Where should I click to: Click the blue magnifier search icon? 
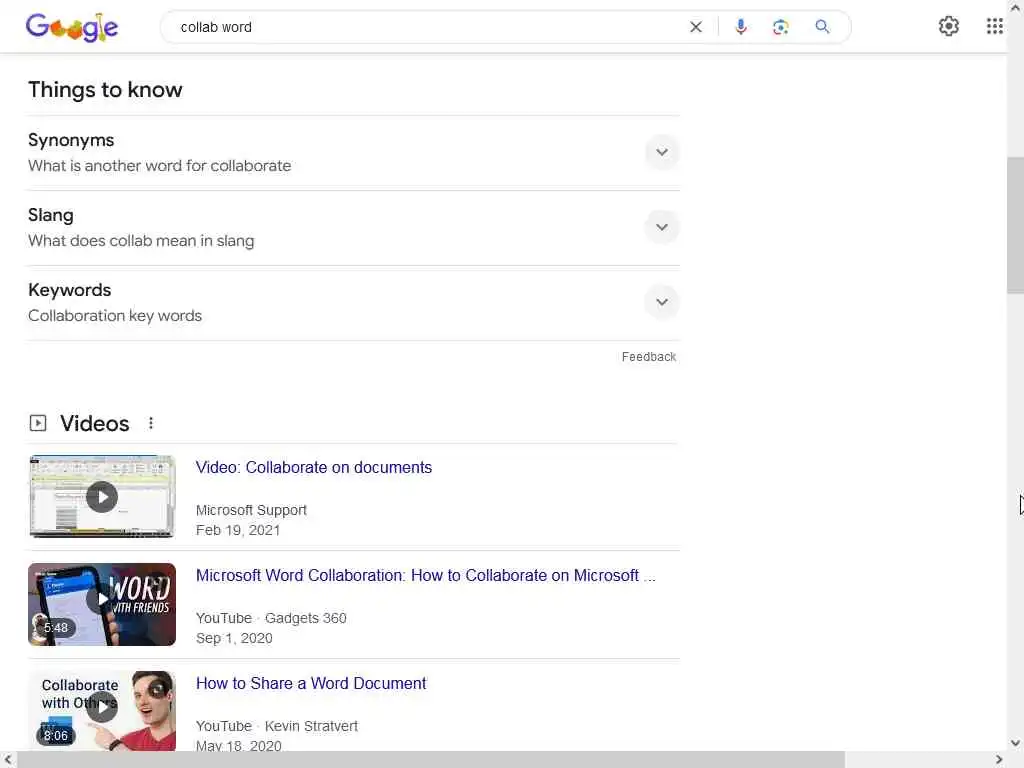coord(822,27)
